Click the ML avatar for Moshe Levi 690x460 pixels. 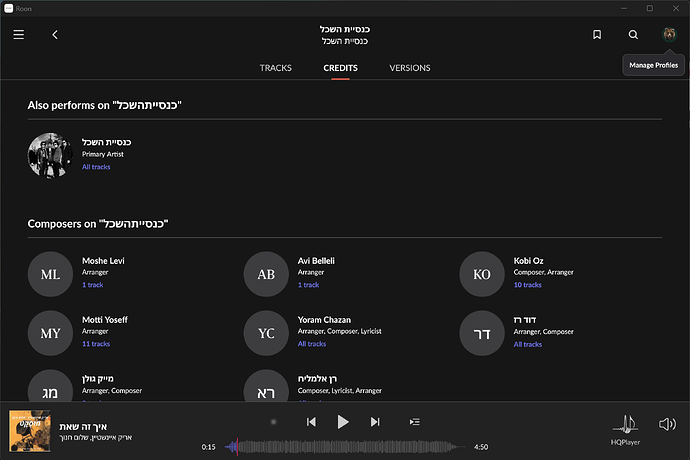point(50,274)
